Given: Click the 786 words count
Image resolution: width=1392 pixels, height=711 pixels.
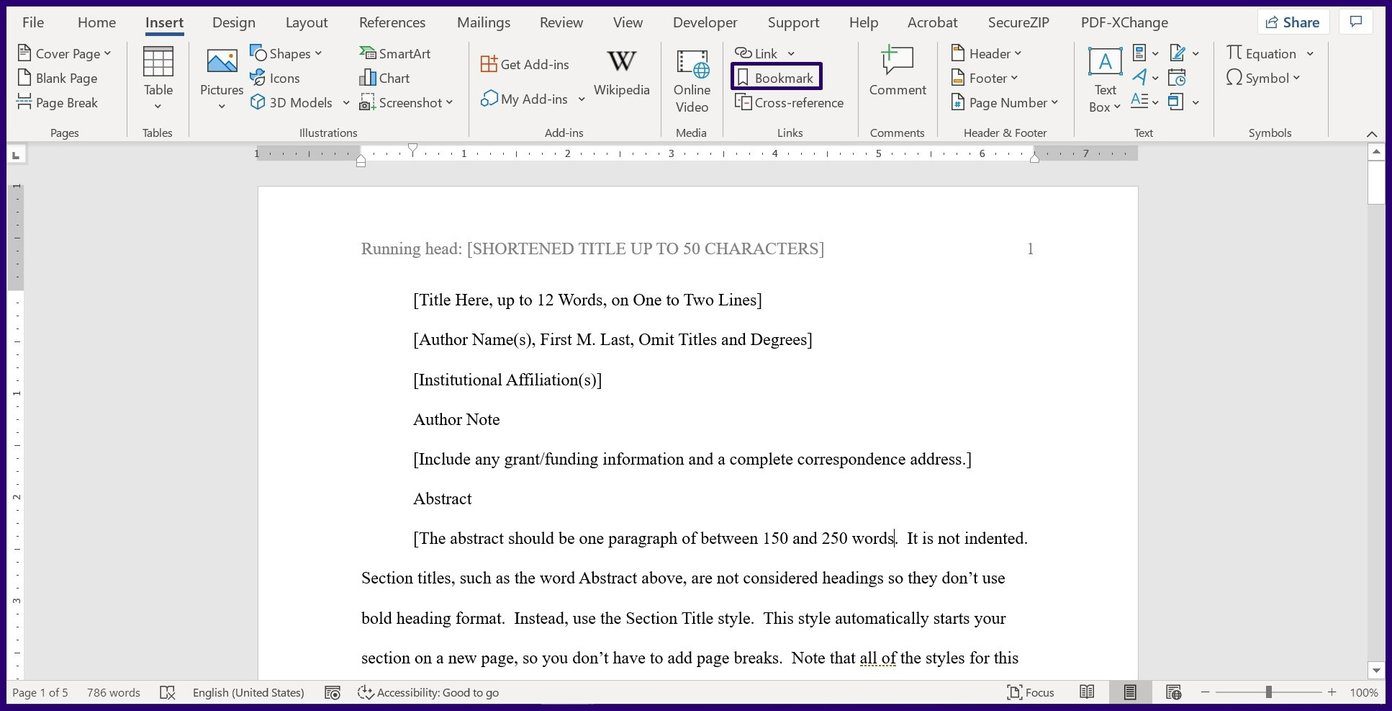Looking at the screenshot, I should click(113, 692).
